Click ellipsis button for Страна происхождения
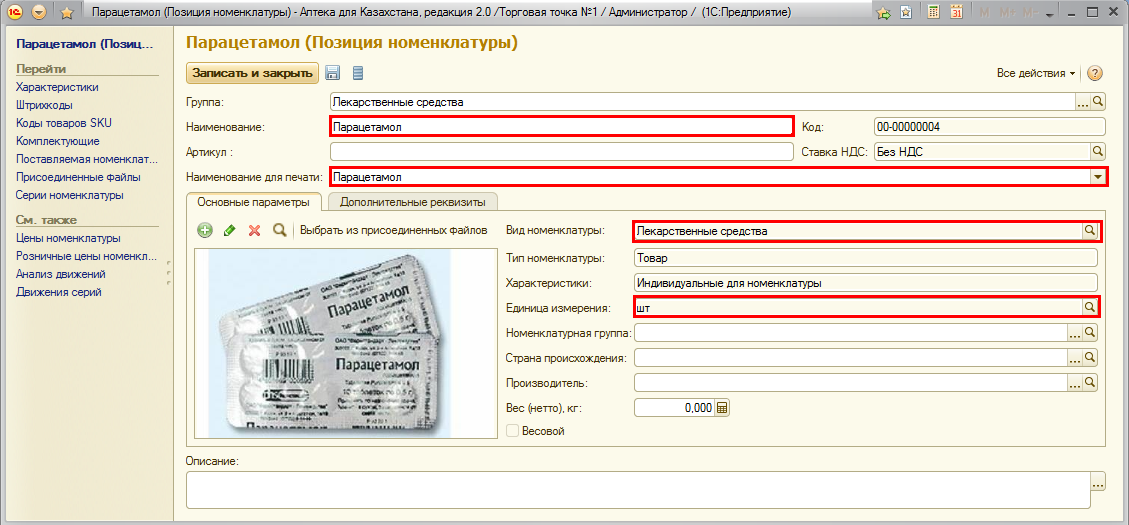 point(1076,358)
